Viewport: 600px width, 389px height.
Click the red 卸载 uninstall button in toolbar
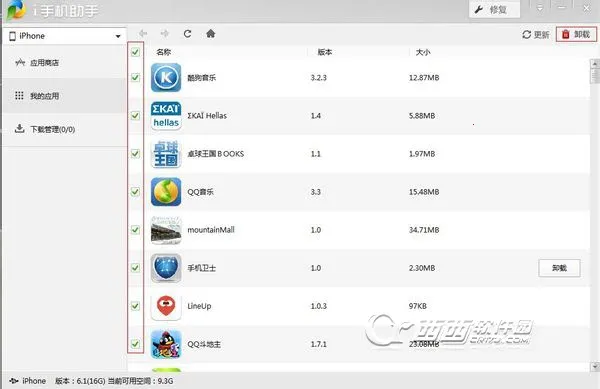coord(576,34)
